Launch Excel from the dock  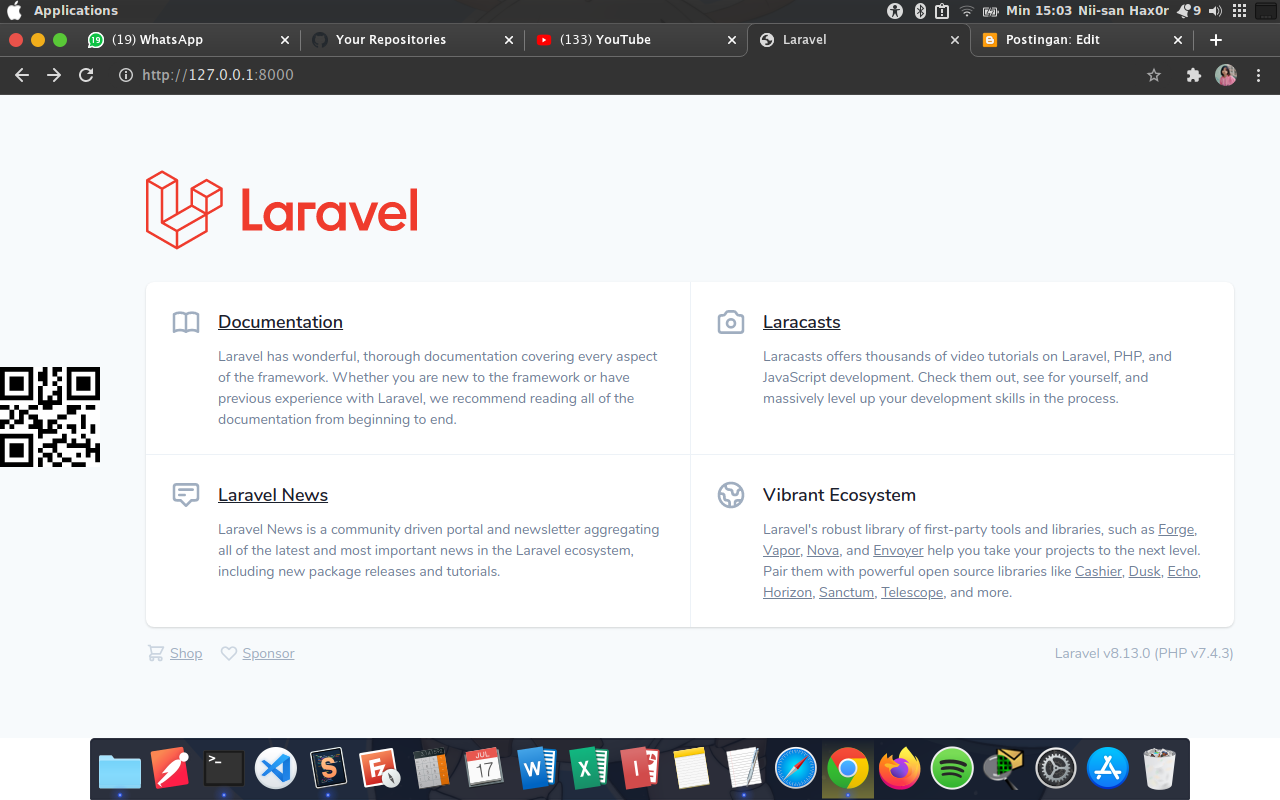point(589,768)
